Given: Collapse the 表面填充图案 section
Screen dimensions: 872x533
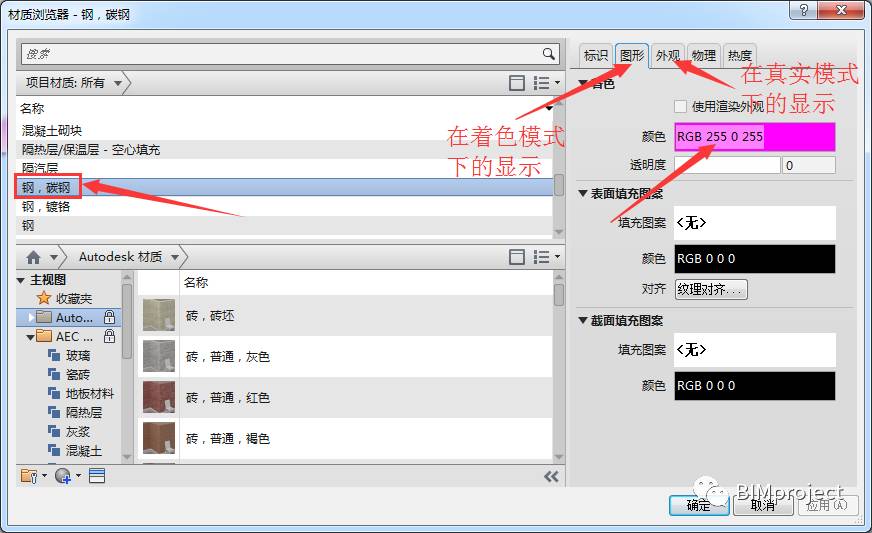Looking at the screenshot, I should click(x=583, y=193).
